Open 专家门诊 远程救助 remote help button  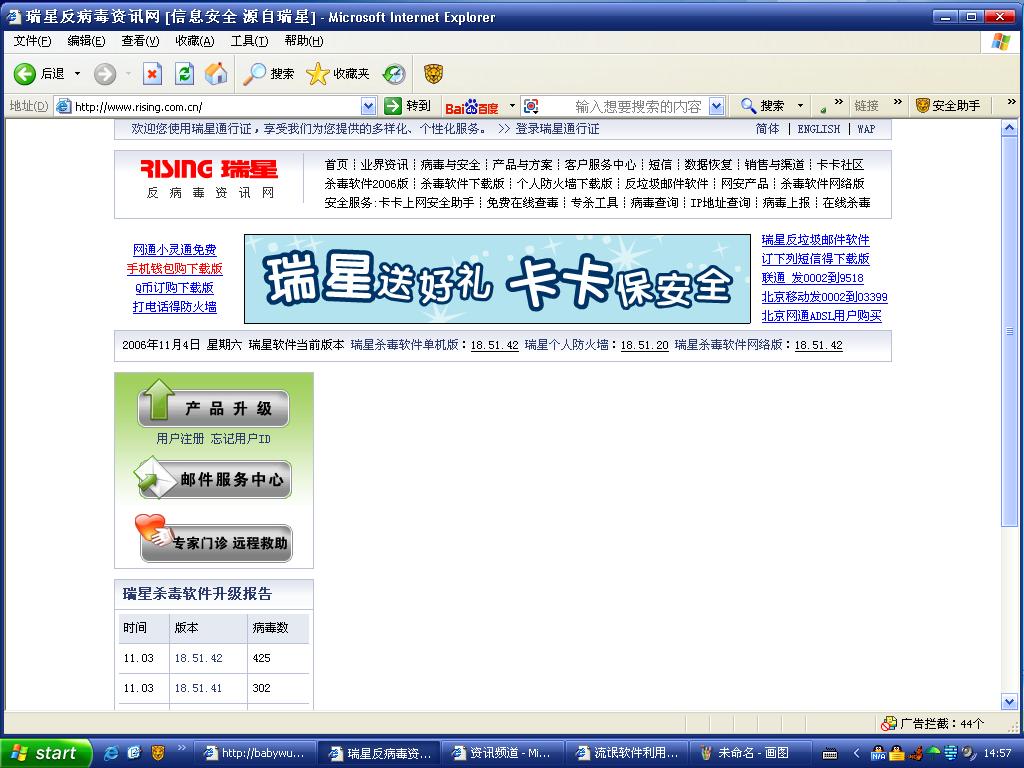click(214, 539)
